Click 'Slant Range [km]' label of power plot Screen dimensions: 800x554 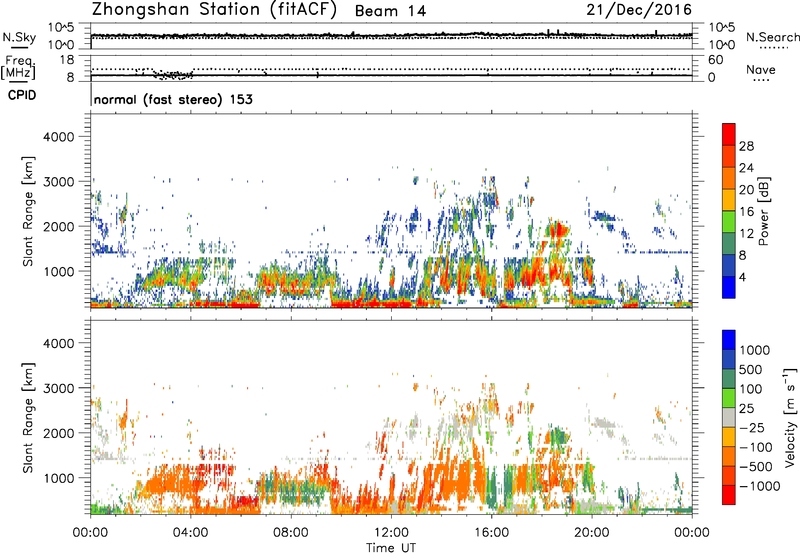click(28, 211)
